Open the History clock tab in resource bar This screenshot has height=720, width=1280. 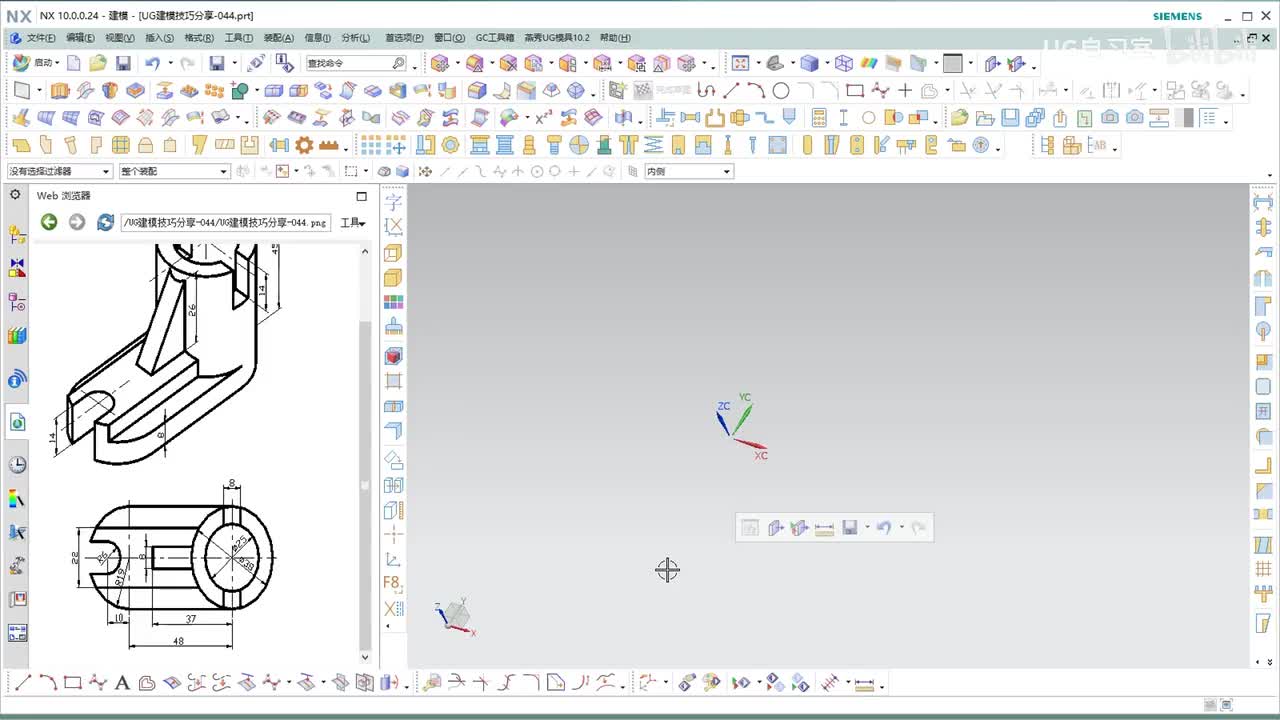coord(17,465)
